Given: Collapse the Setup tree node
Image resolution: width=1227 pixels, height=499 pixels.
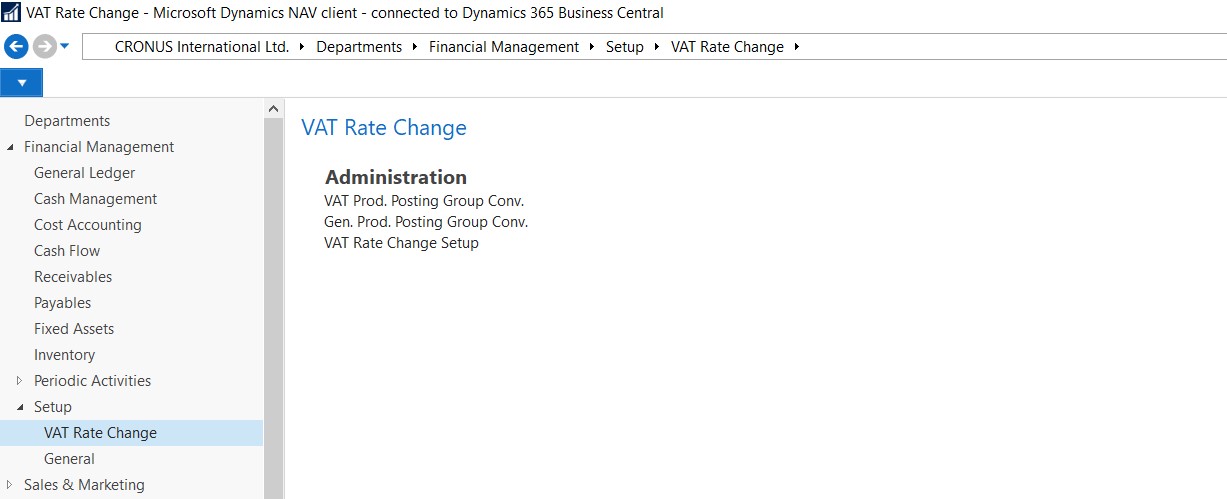Looking at the screenshot, I should click(20, 407).
